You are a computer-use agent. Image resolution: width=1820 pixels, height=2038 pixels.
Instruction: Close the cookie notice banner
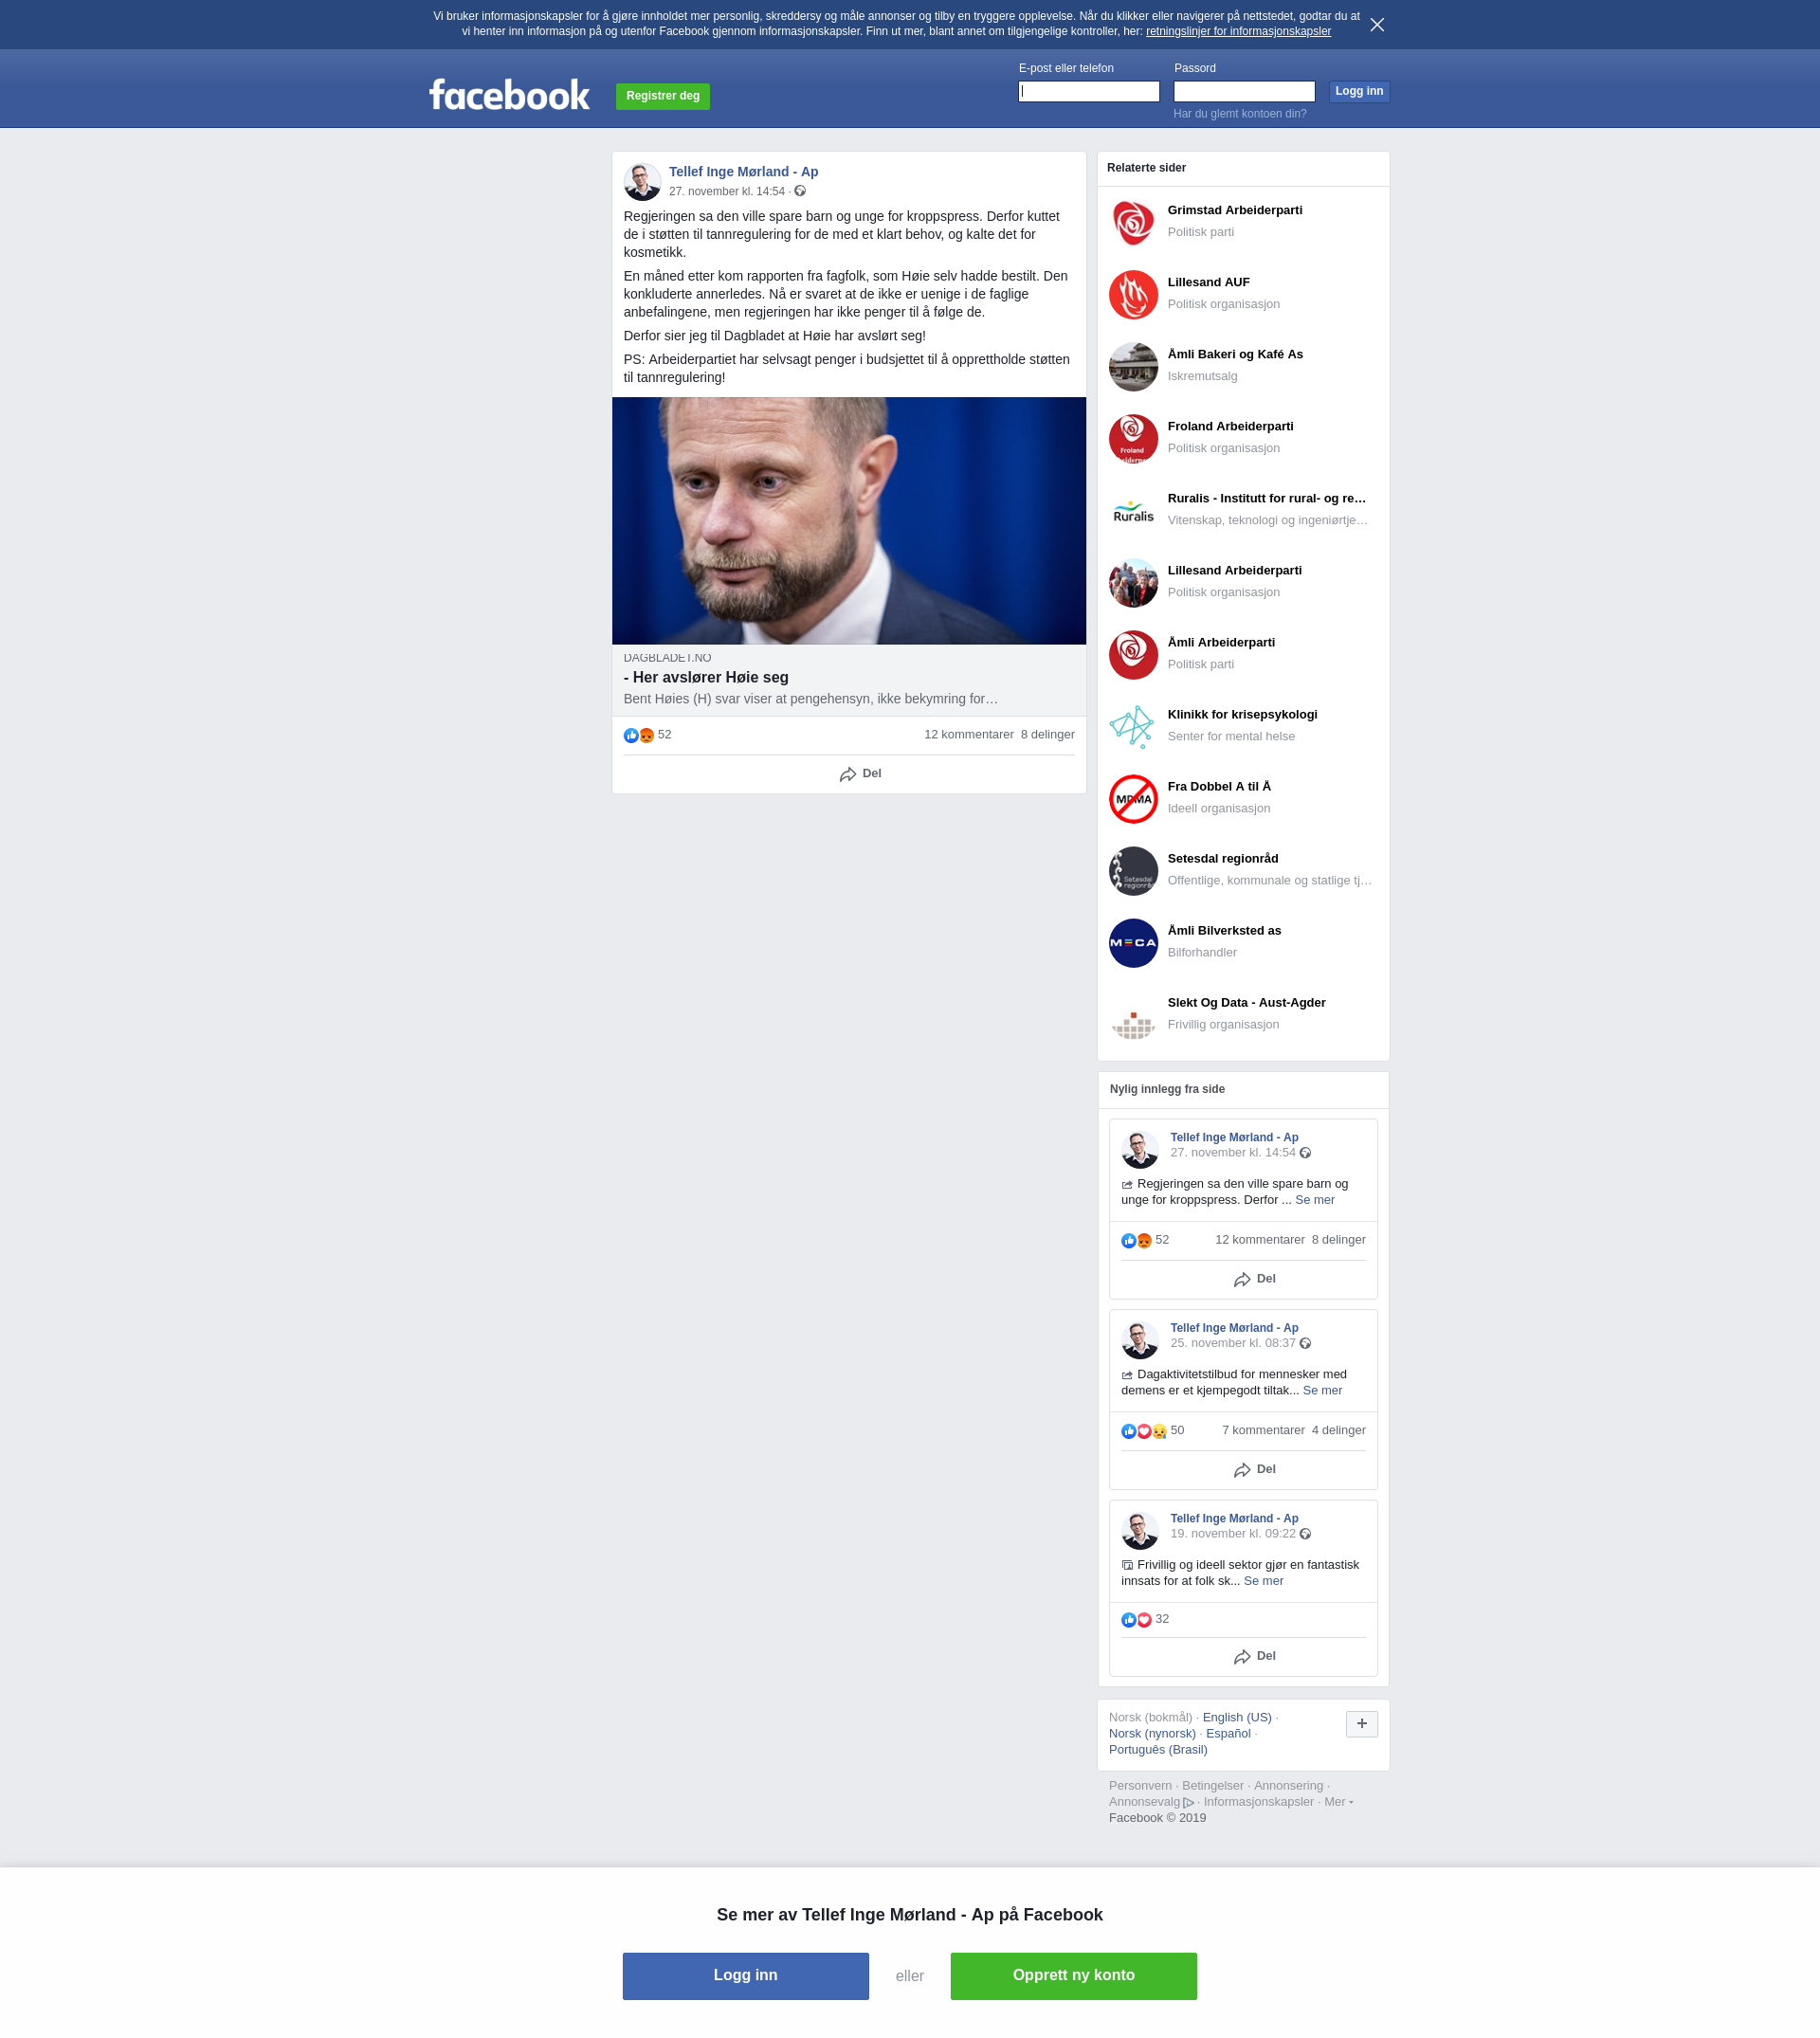pyautogui.click(x=1377, y=25)
